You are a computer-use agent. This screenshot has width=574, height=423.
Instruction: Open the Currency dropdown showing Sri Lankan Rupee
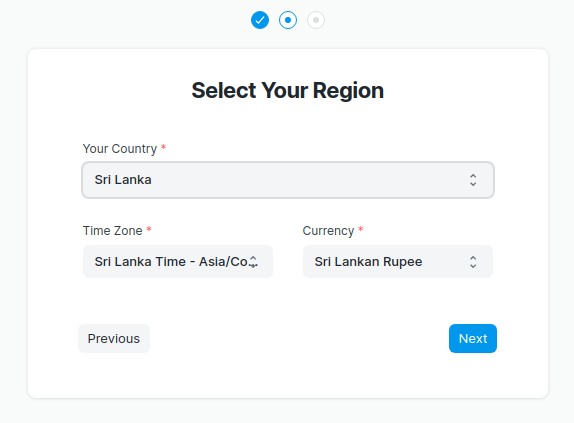tap(398, 262)
